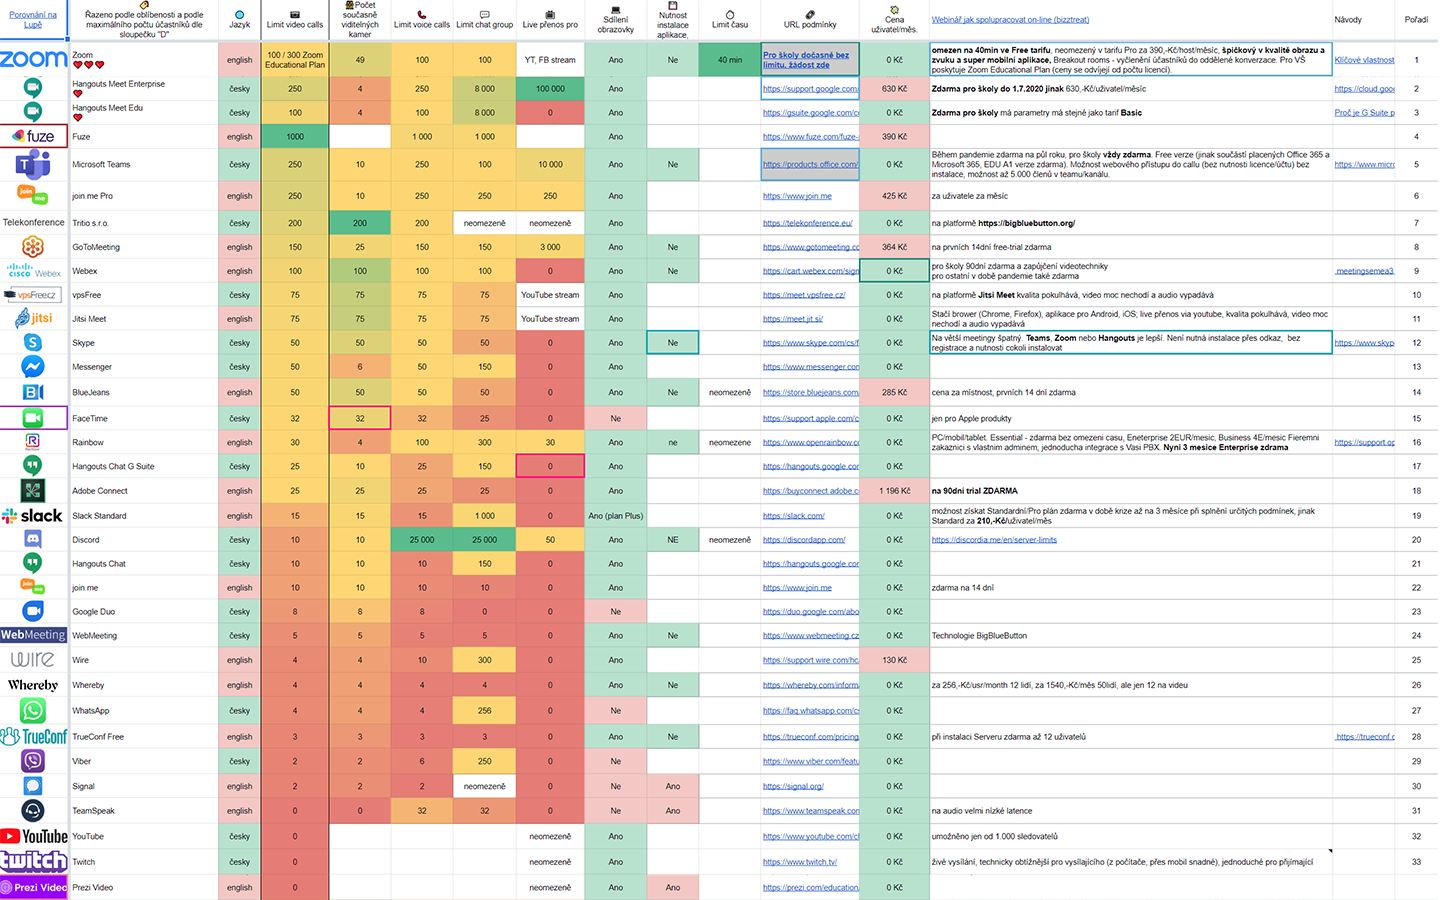Open the https://slack.com/ link

coord(794,516)
